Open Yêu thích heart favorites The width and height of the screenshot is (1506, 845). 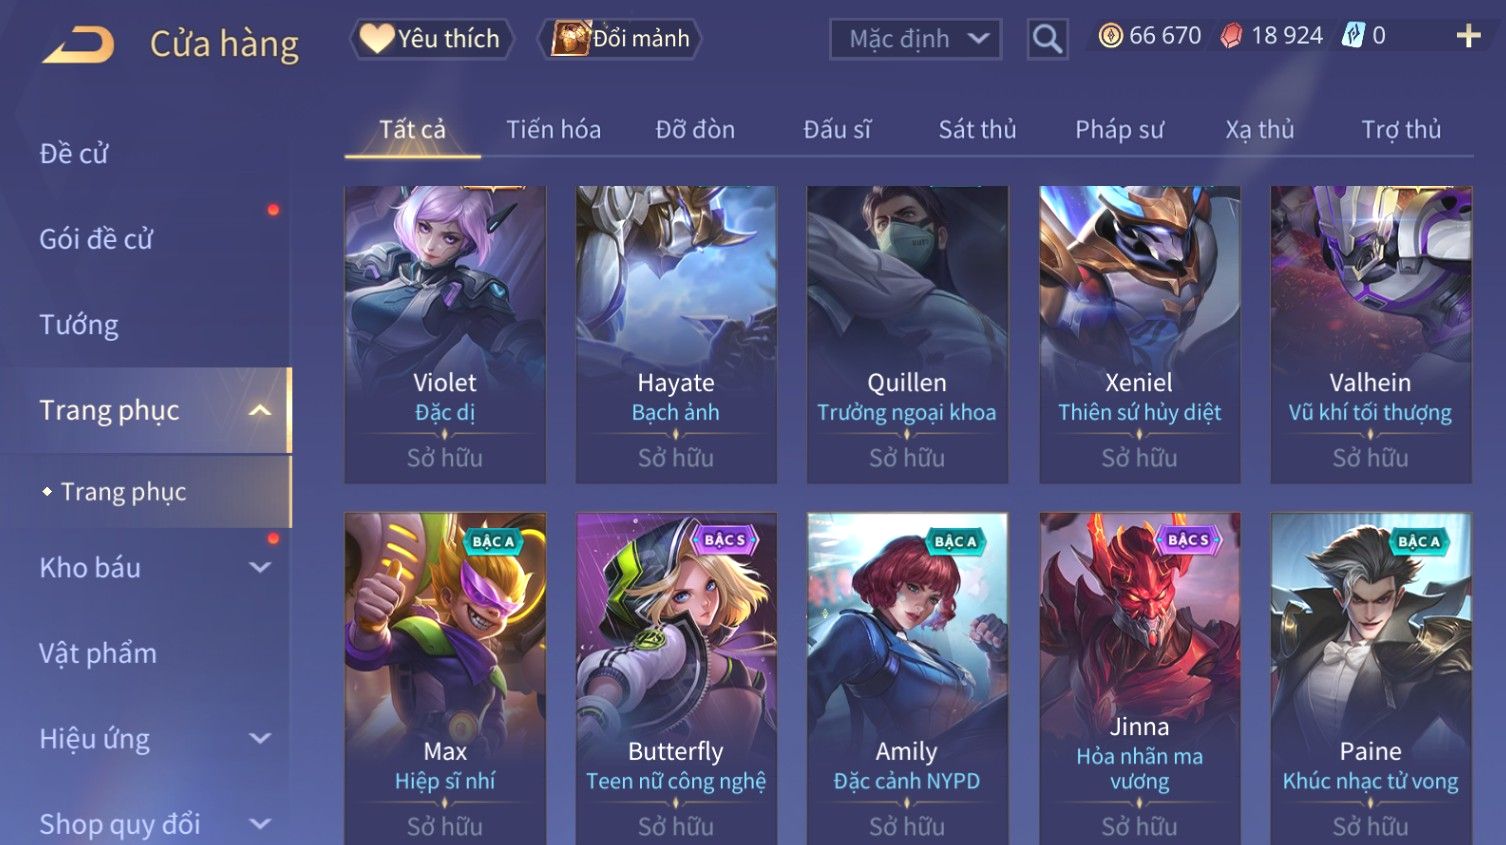431,39
